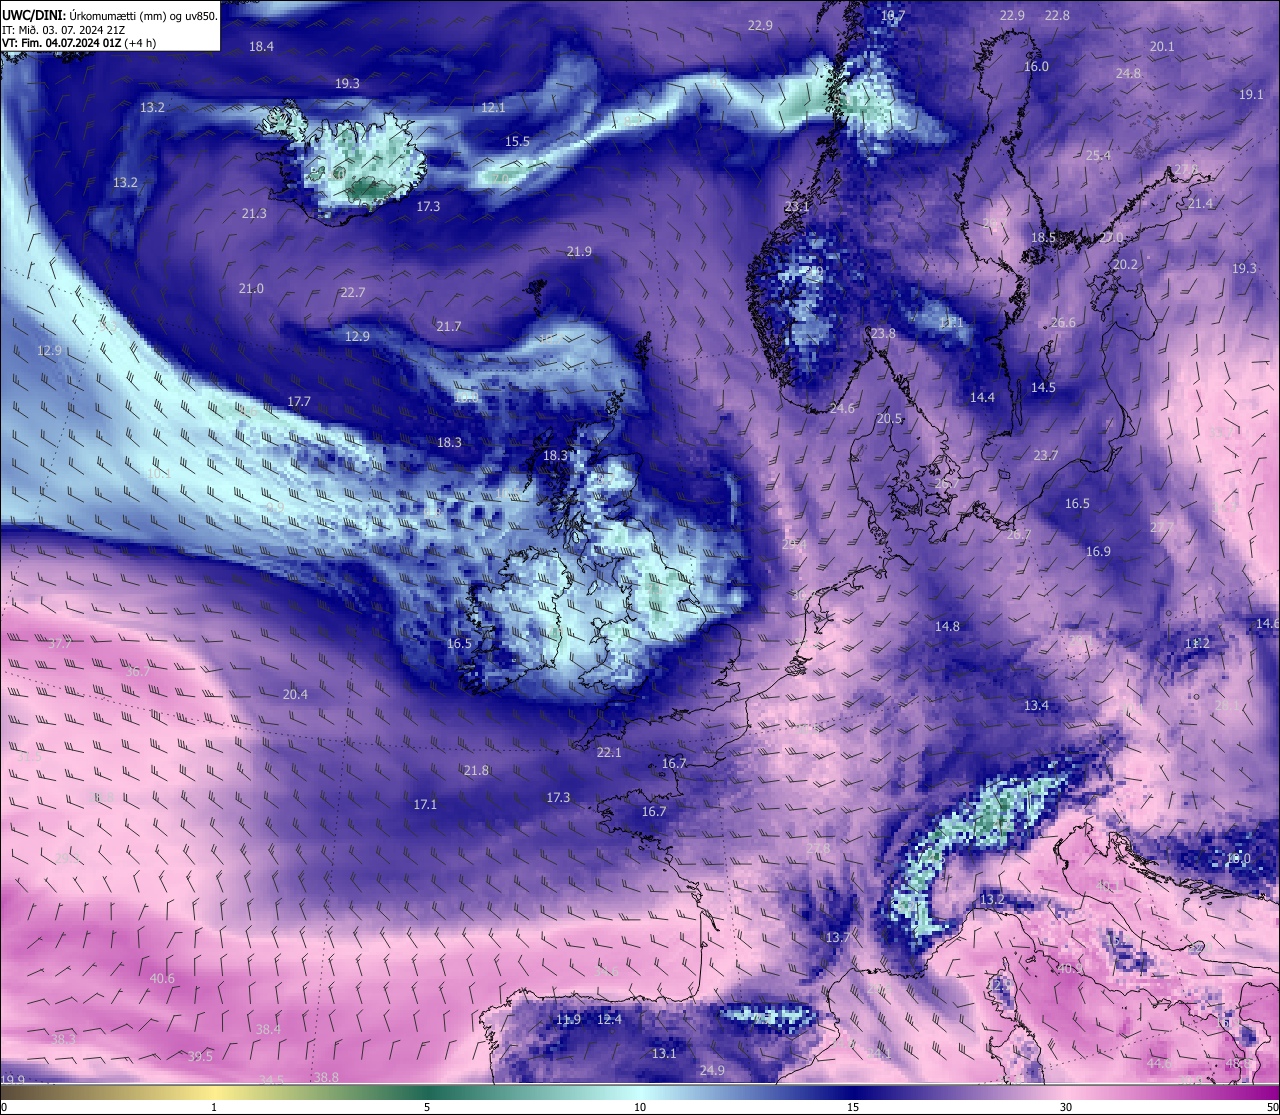Image resolution: width=1280 pixels, height=1115 pixels.
Task: Click the 14.5 value on the map
Action: 1043,387
